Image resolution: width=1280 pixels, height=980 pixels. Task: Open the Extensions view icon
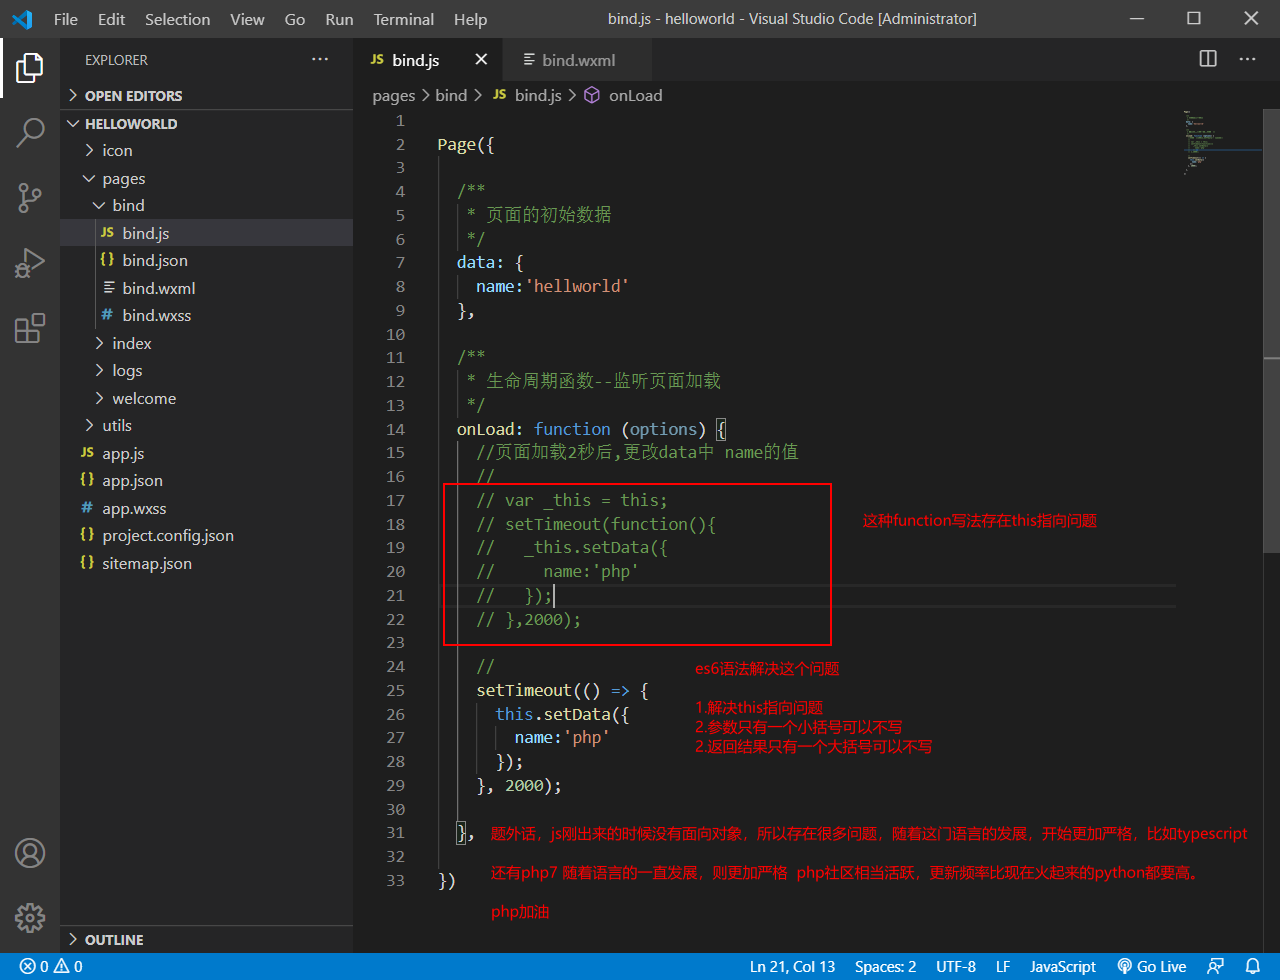coord(30,328)
